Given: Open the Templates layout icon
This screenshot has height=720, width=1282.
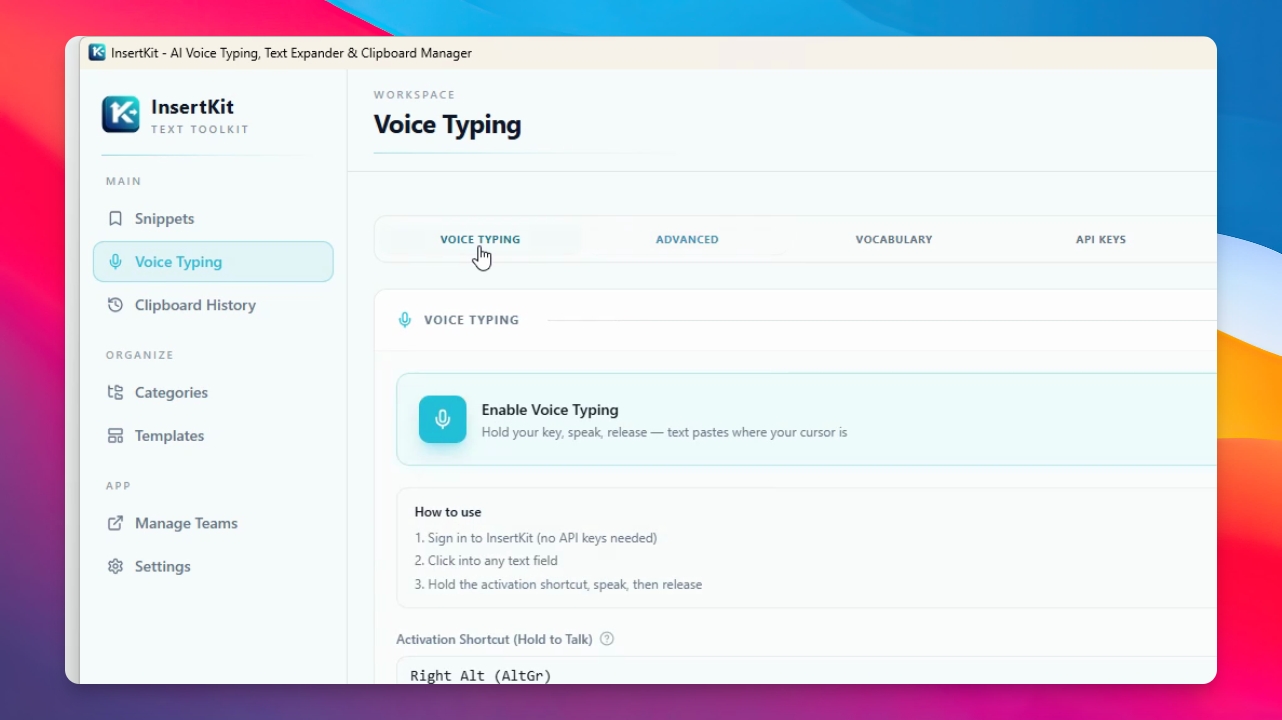Looking at the screenshot, I should coord(115,436).
